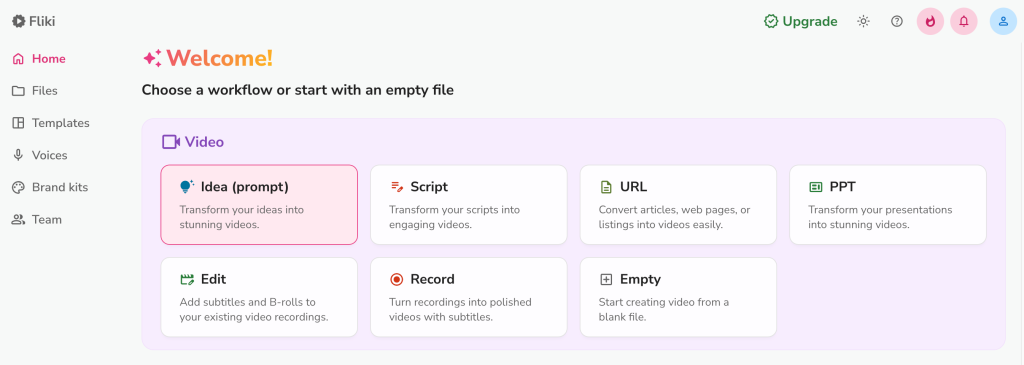Open notifications bell icon
1024x365 pixels.
(964, 22)
